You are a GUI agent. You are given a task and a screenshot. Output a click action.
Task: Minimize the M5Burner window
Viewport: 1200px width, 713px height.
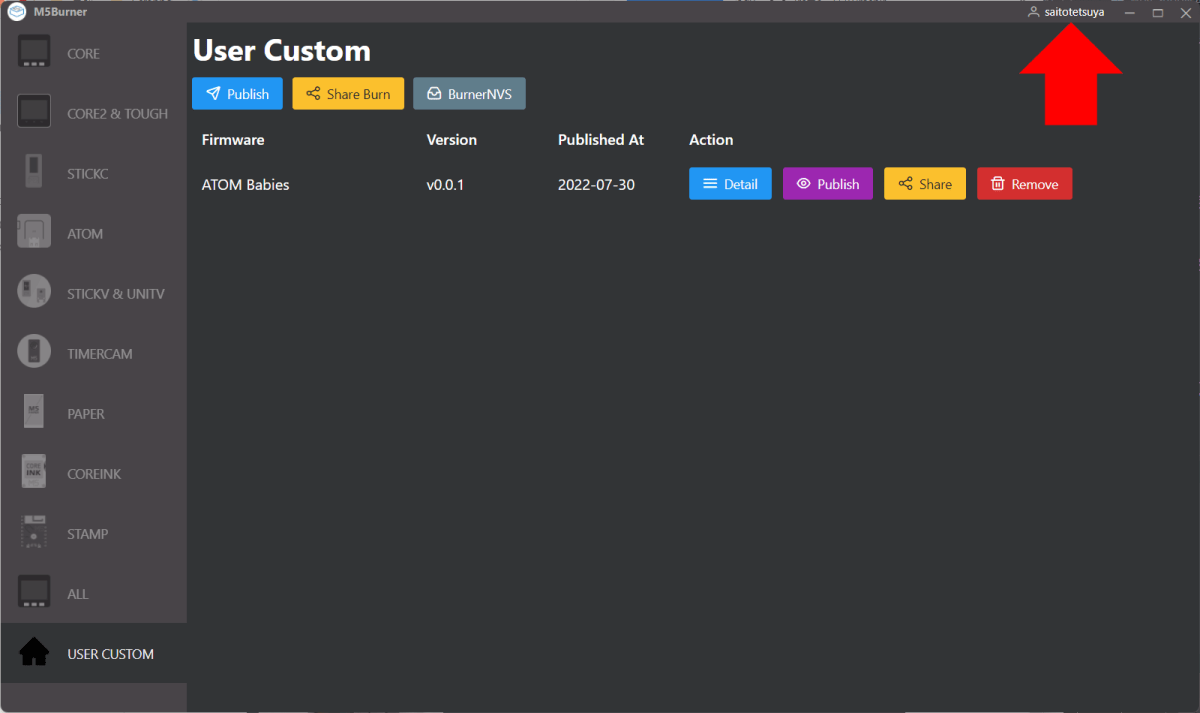point(1129,12)
